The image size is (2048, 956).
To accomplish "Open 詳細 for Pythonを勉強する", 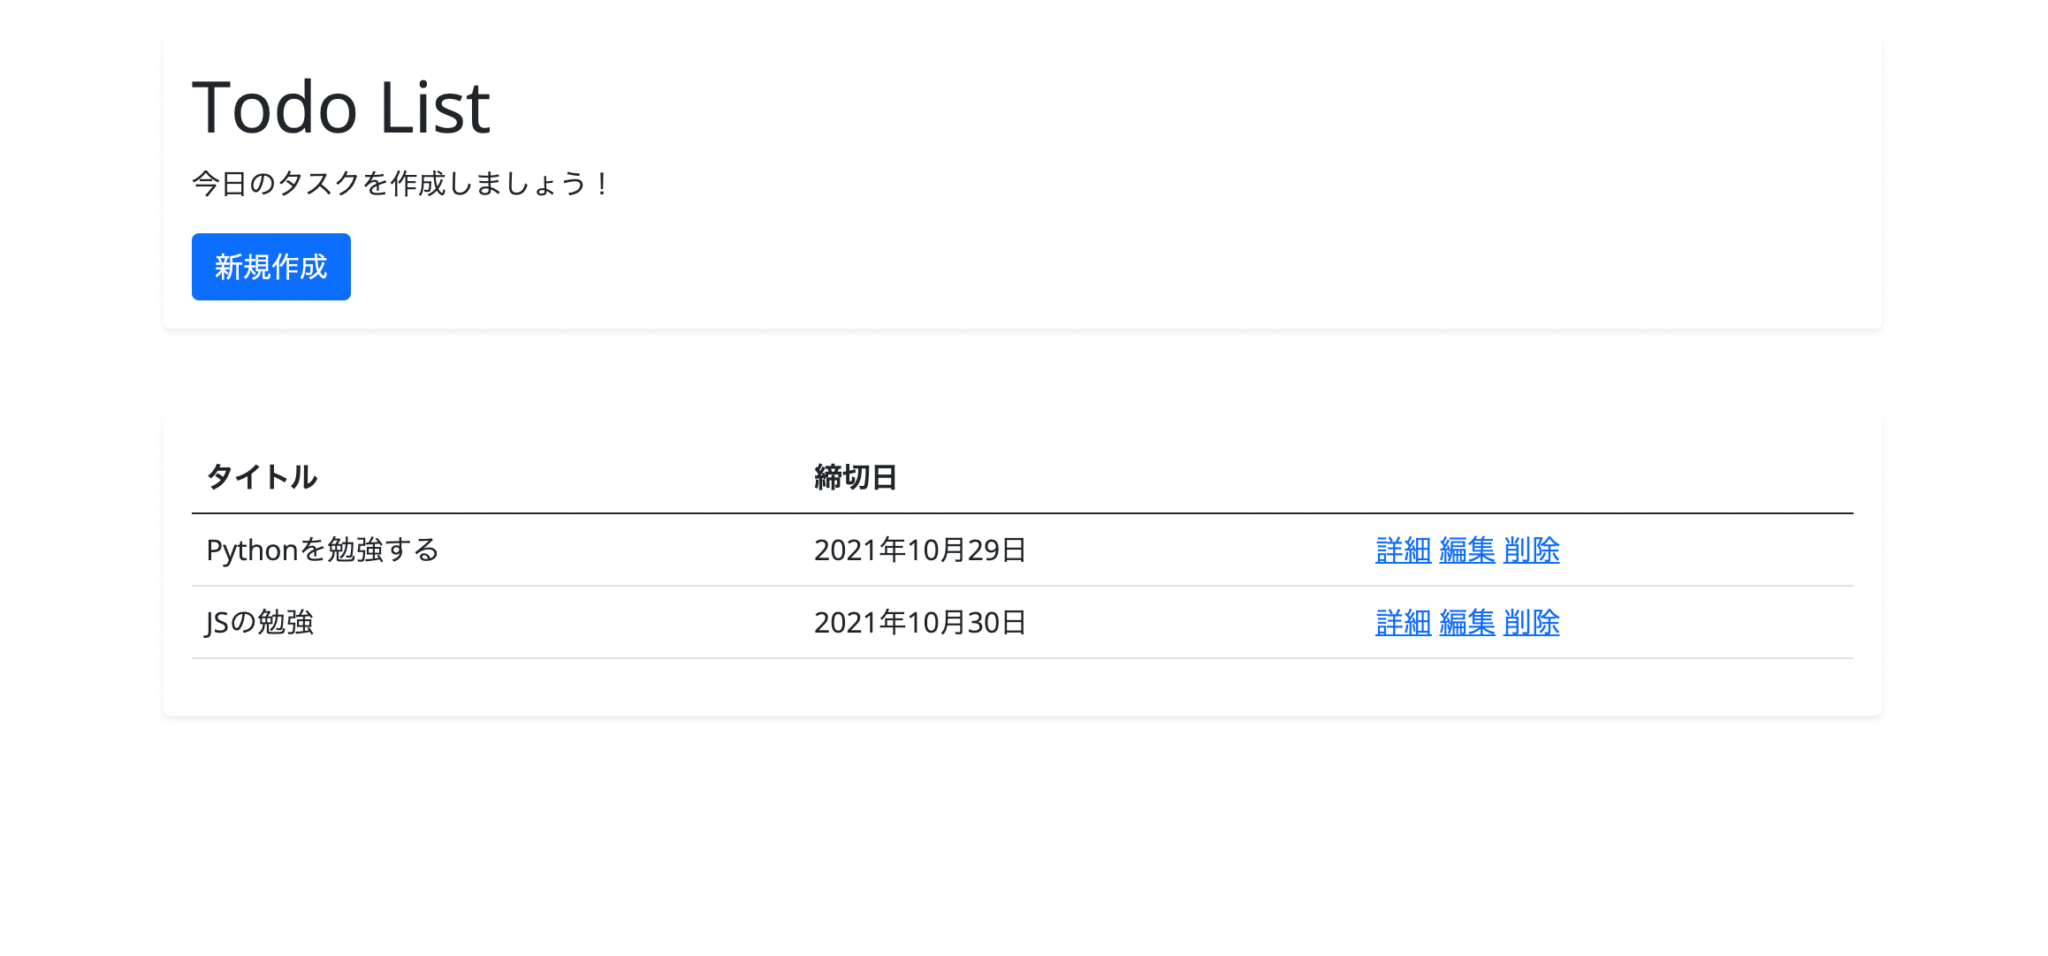I will pyautogui.click(x=1402, y=549).
